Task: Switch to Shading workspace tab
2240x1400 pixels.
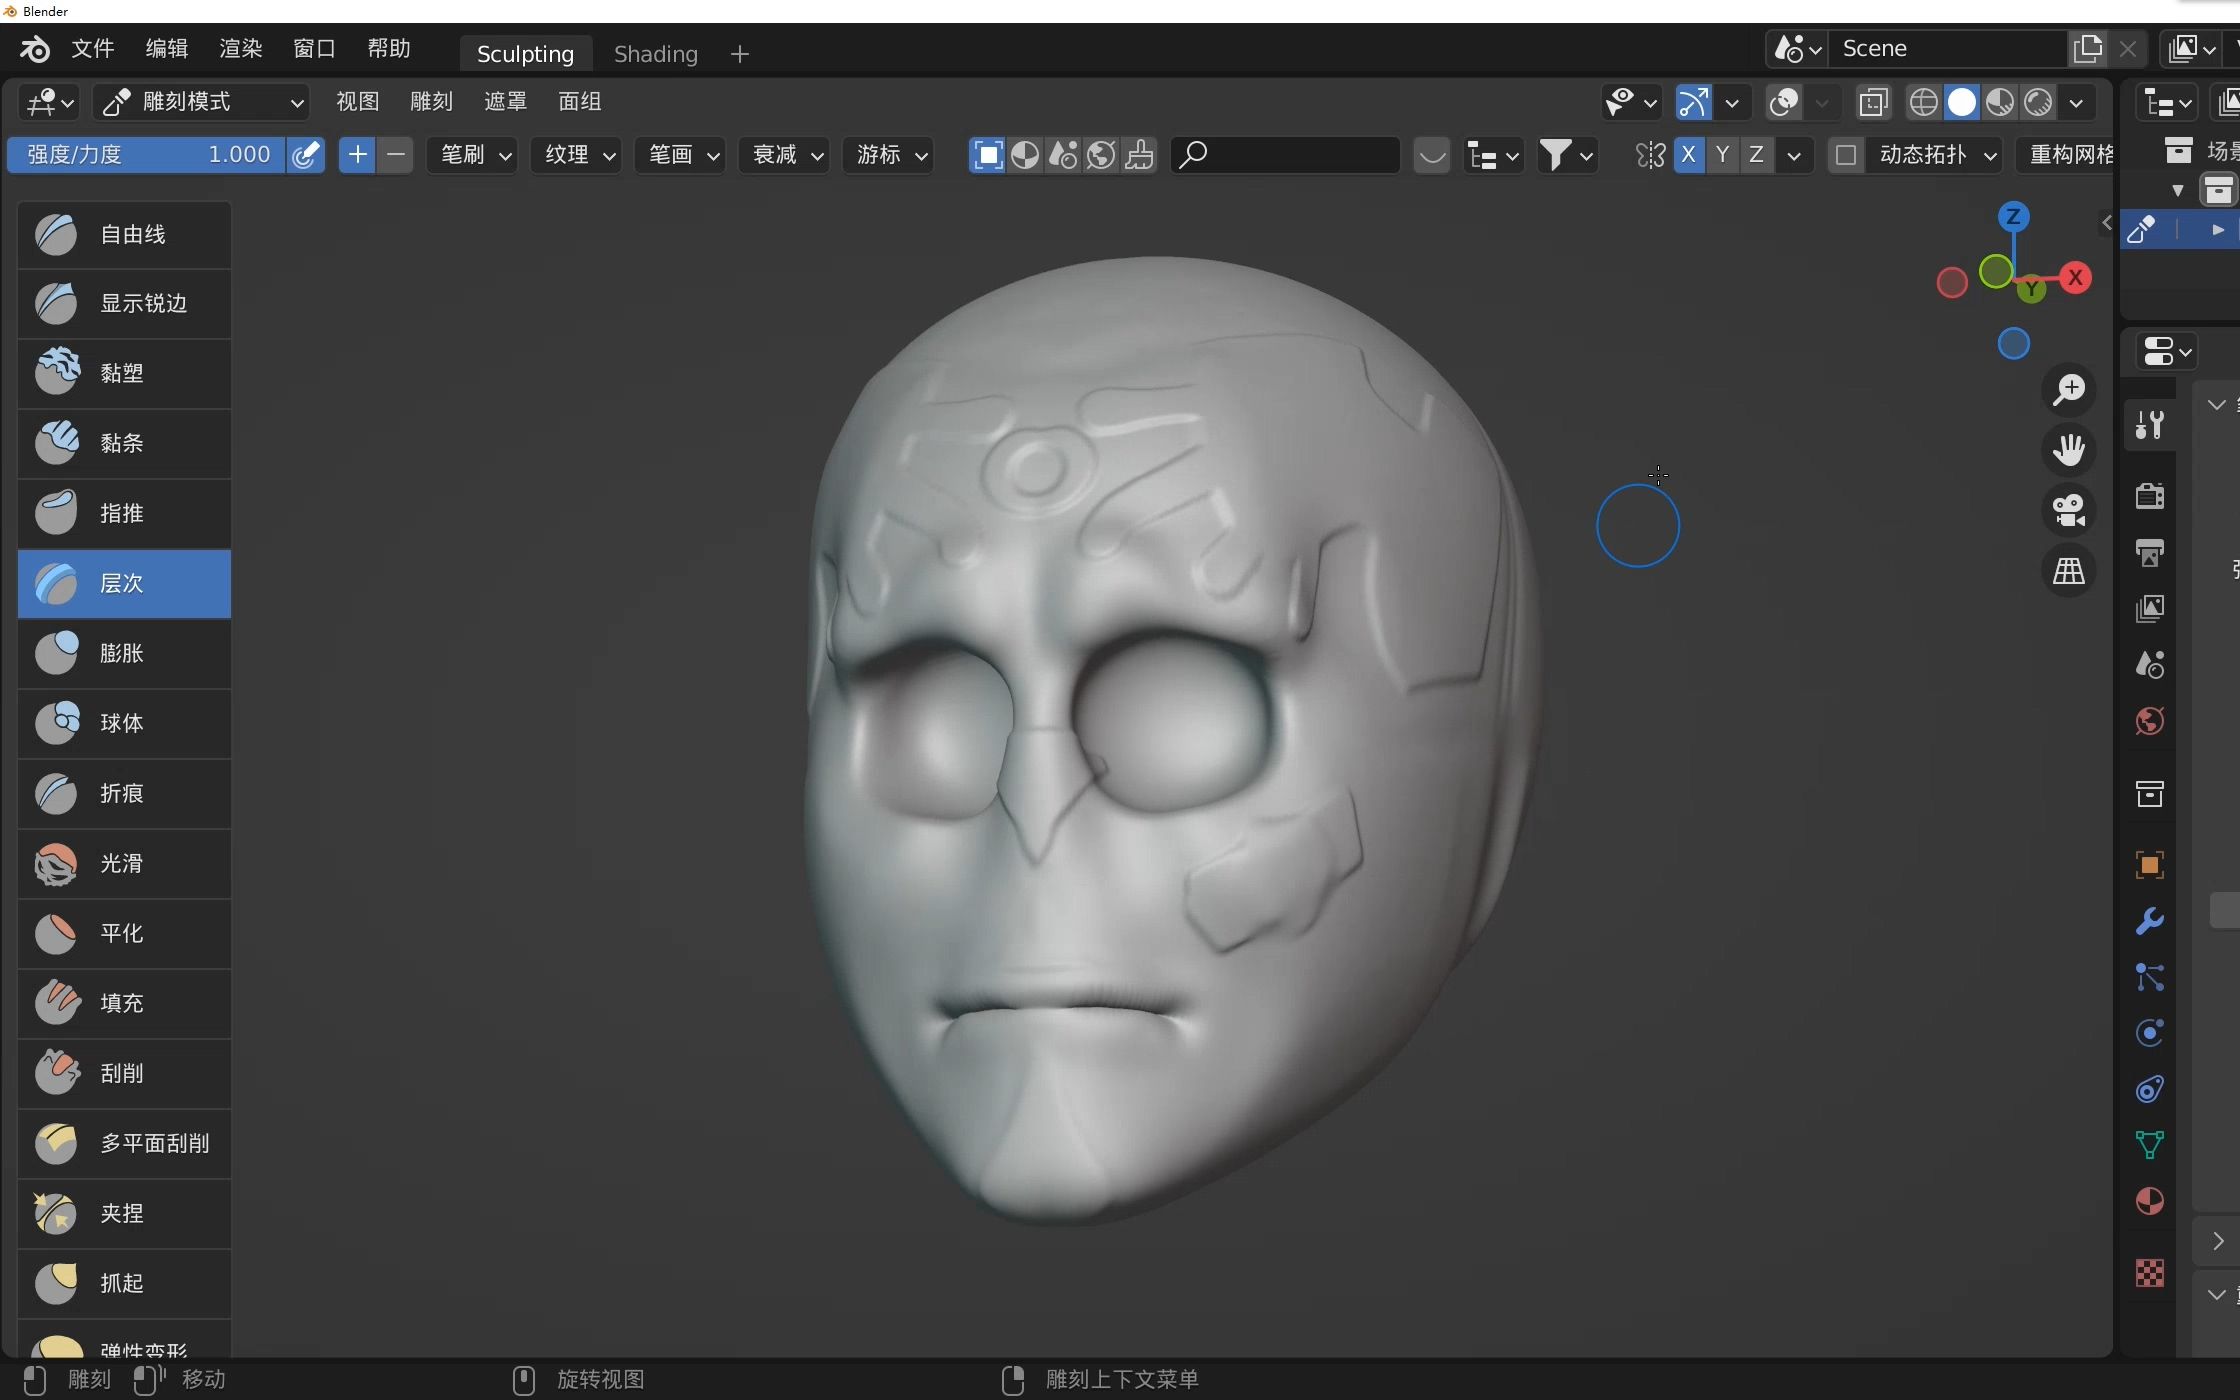Action: (656, 53)
